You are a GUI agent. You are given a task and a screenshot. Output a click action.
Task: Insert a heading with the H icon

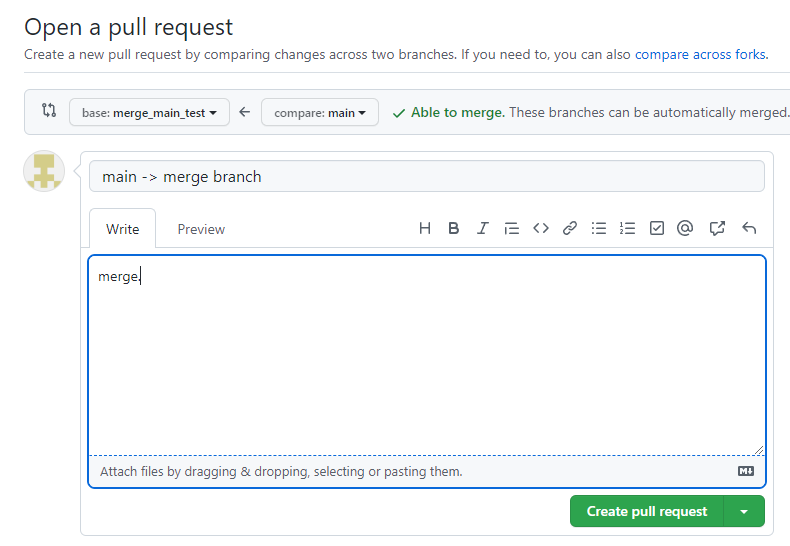425,229
